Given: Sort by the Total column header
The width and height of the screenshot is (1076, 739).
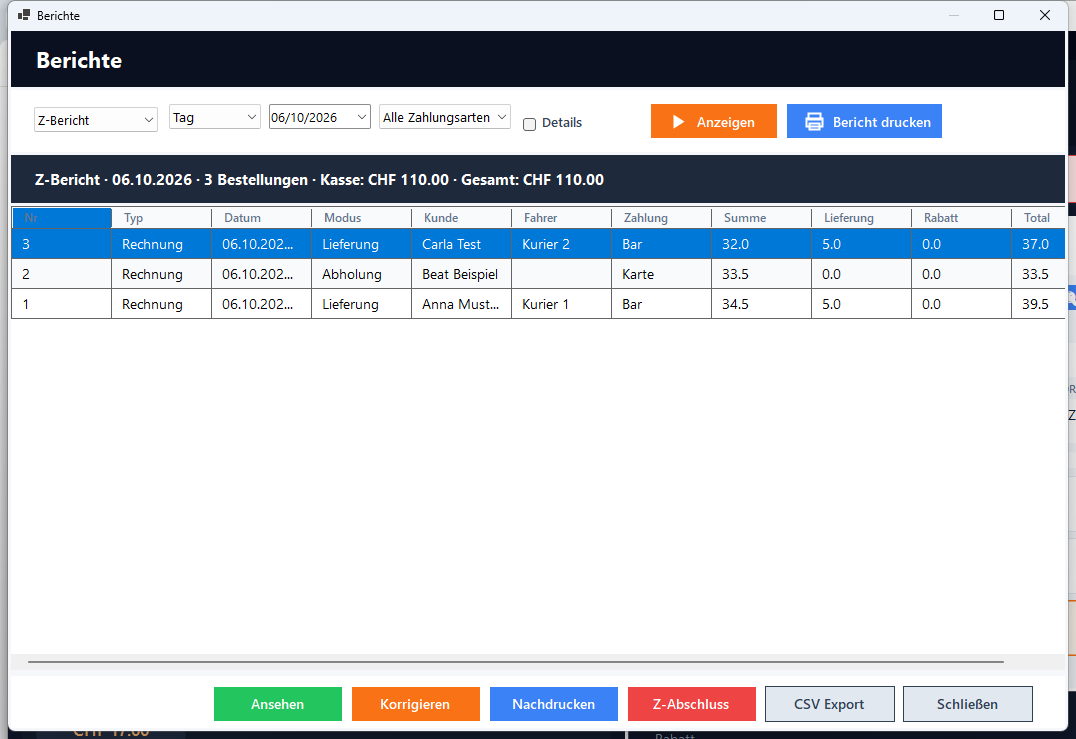Looking at the screenshot, I should coord(1038,218).
